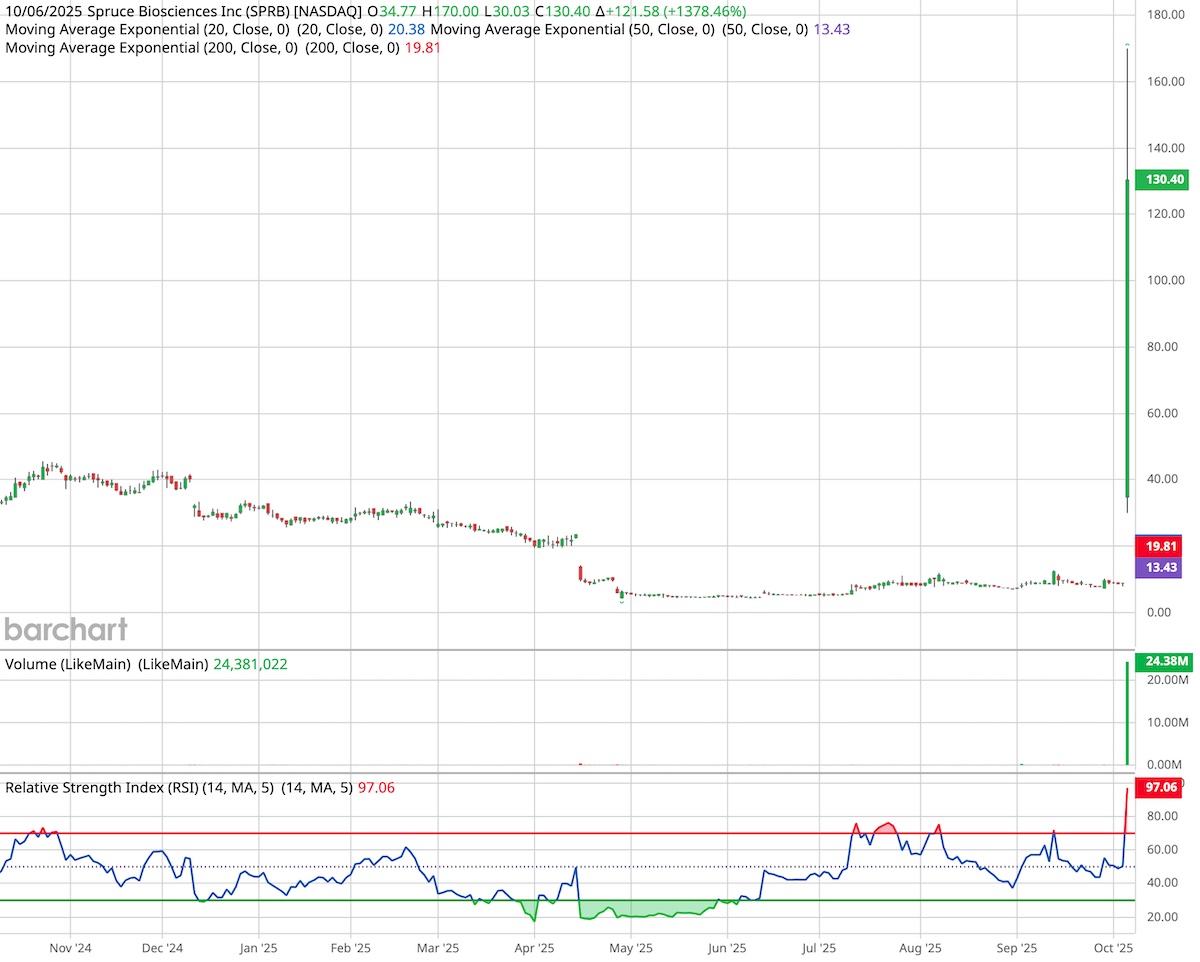Click the purple 13.43 EMA price tag
This screenshot has height=962, width=1200.
(x=1160, y=567)
